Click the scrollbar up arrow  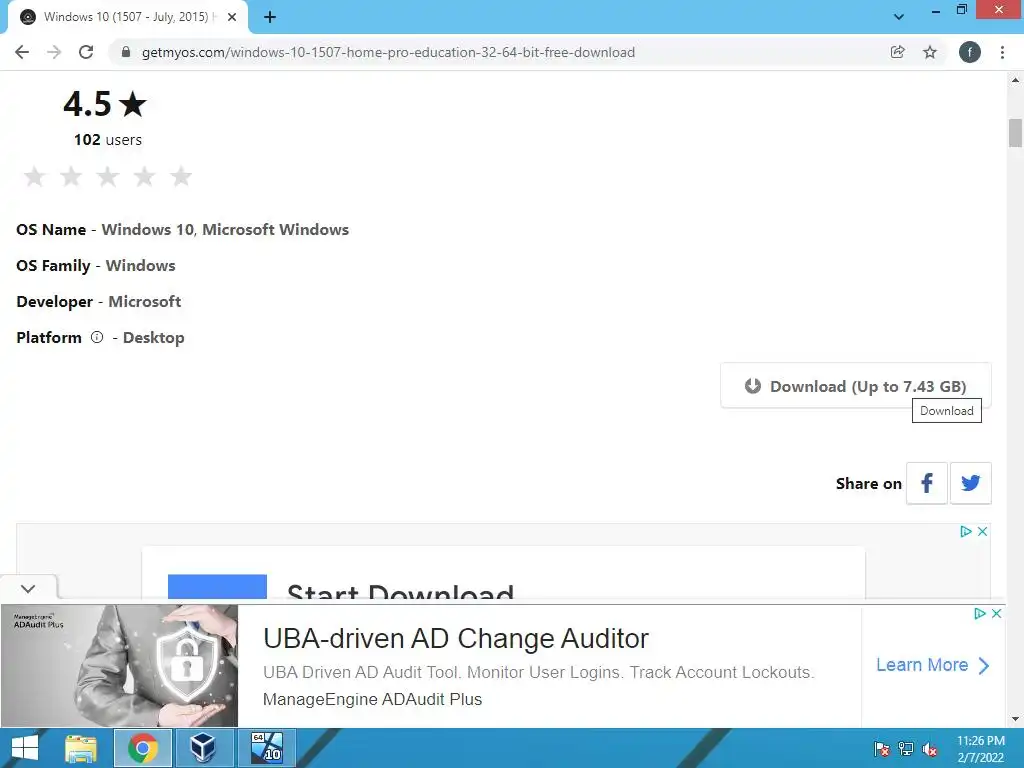1015,80
